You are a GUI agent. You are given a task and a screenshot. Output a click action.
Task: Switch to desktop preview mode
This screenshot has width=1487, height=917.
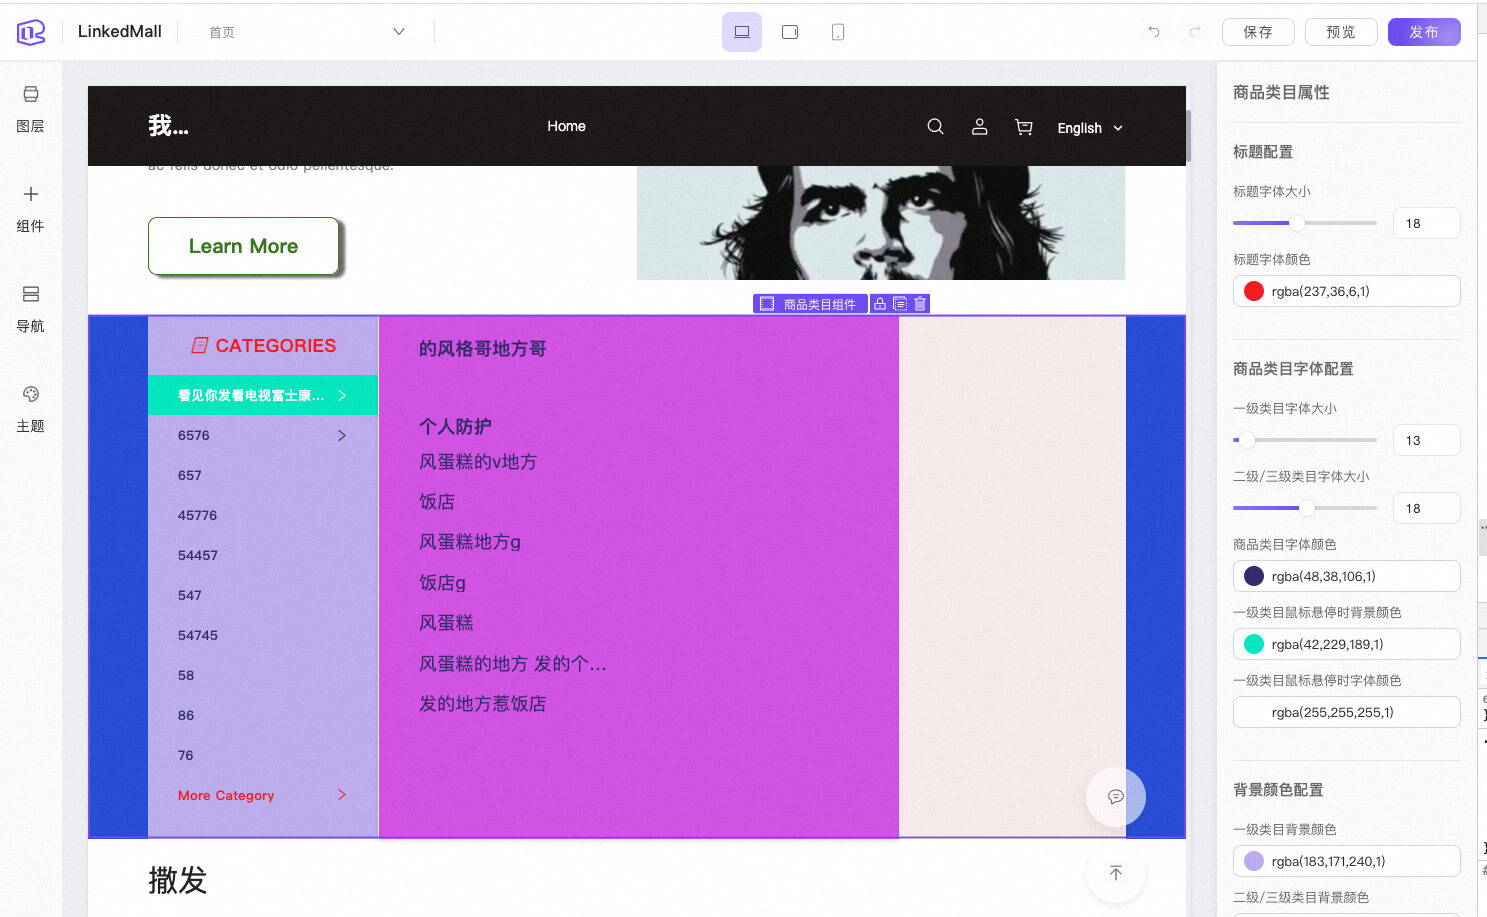click(x=741, y=32)
